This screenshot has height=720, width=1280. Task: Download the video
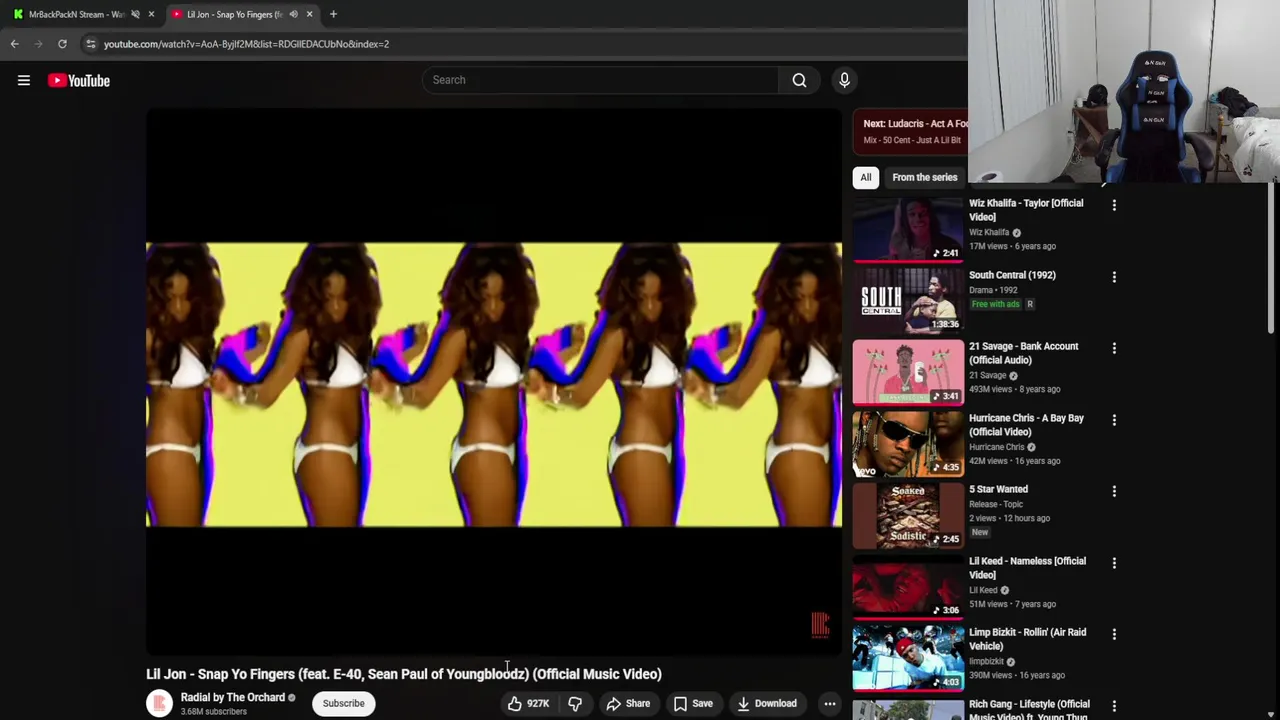[x=767, y=703]
